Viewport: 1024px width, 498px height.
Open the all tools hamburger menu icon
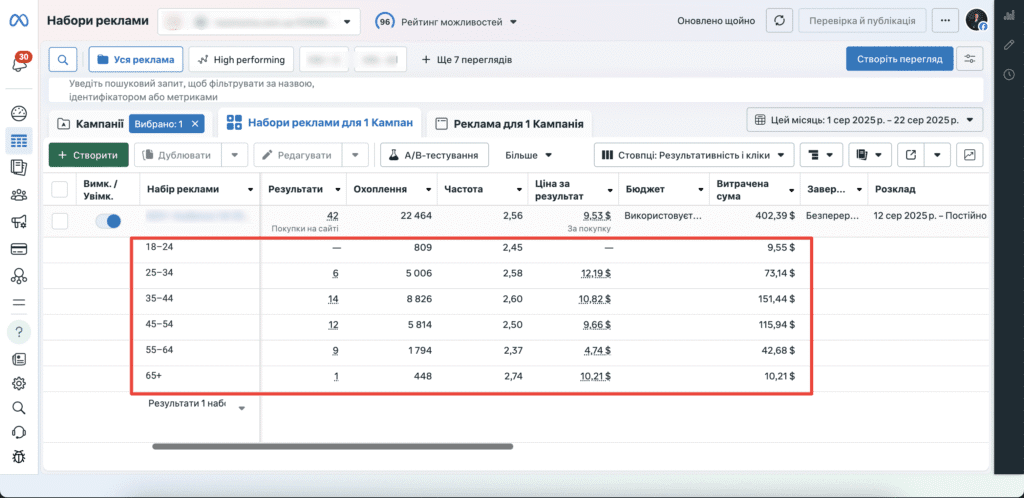(x=19, y=302)
